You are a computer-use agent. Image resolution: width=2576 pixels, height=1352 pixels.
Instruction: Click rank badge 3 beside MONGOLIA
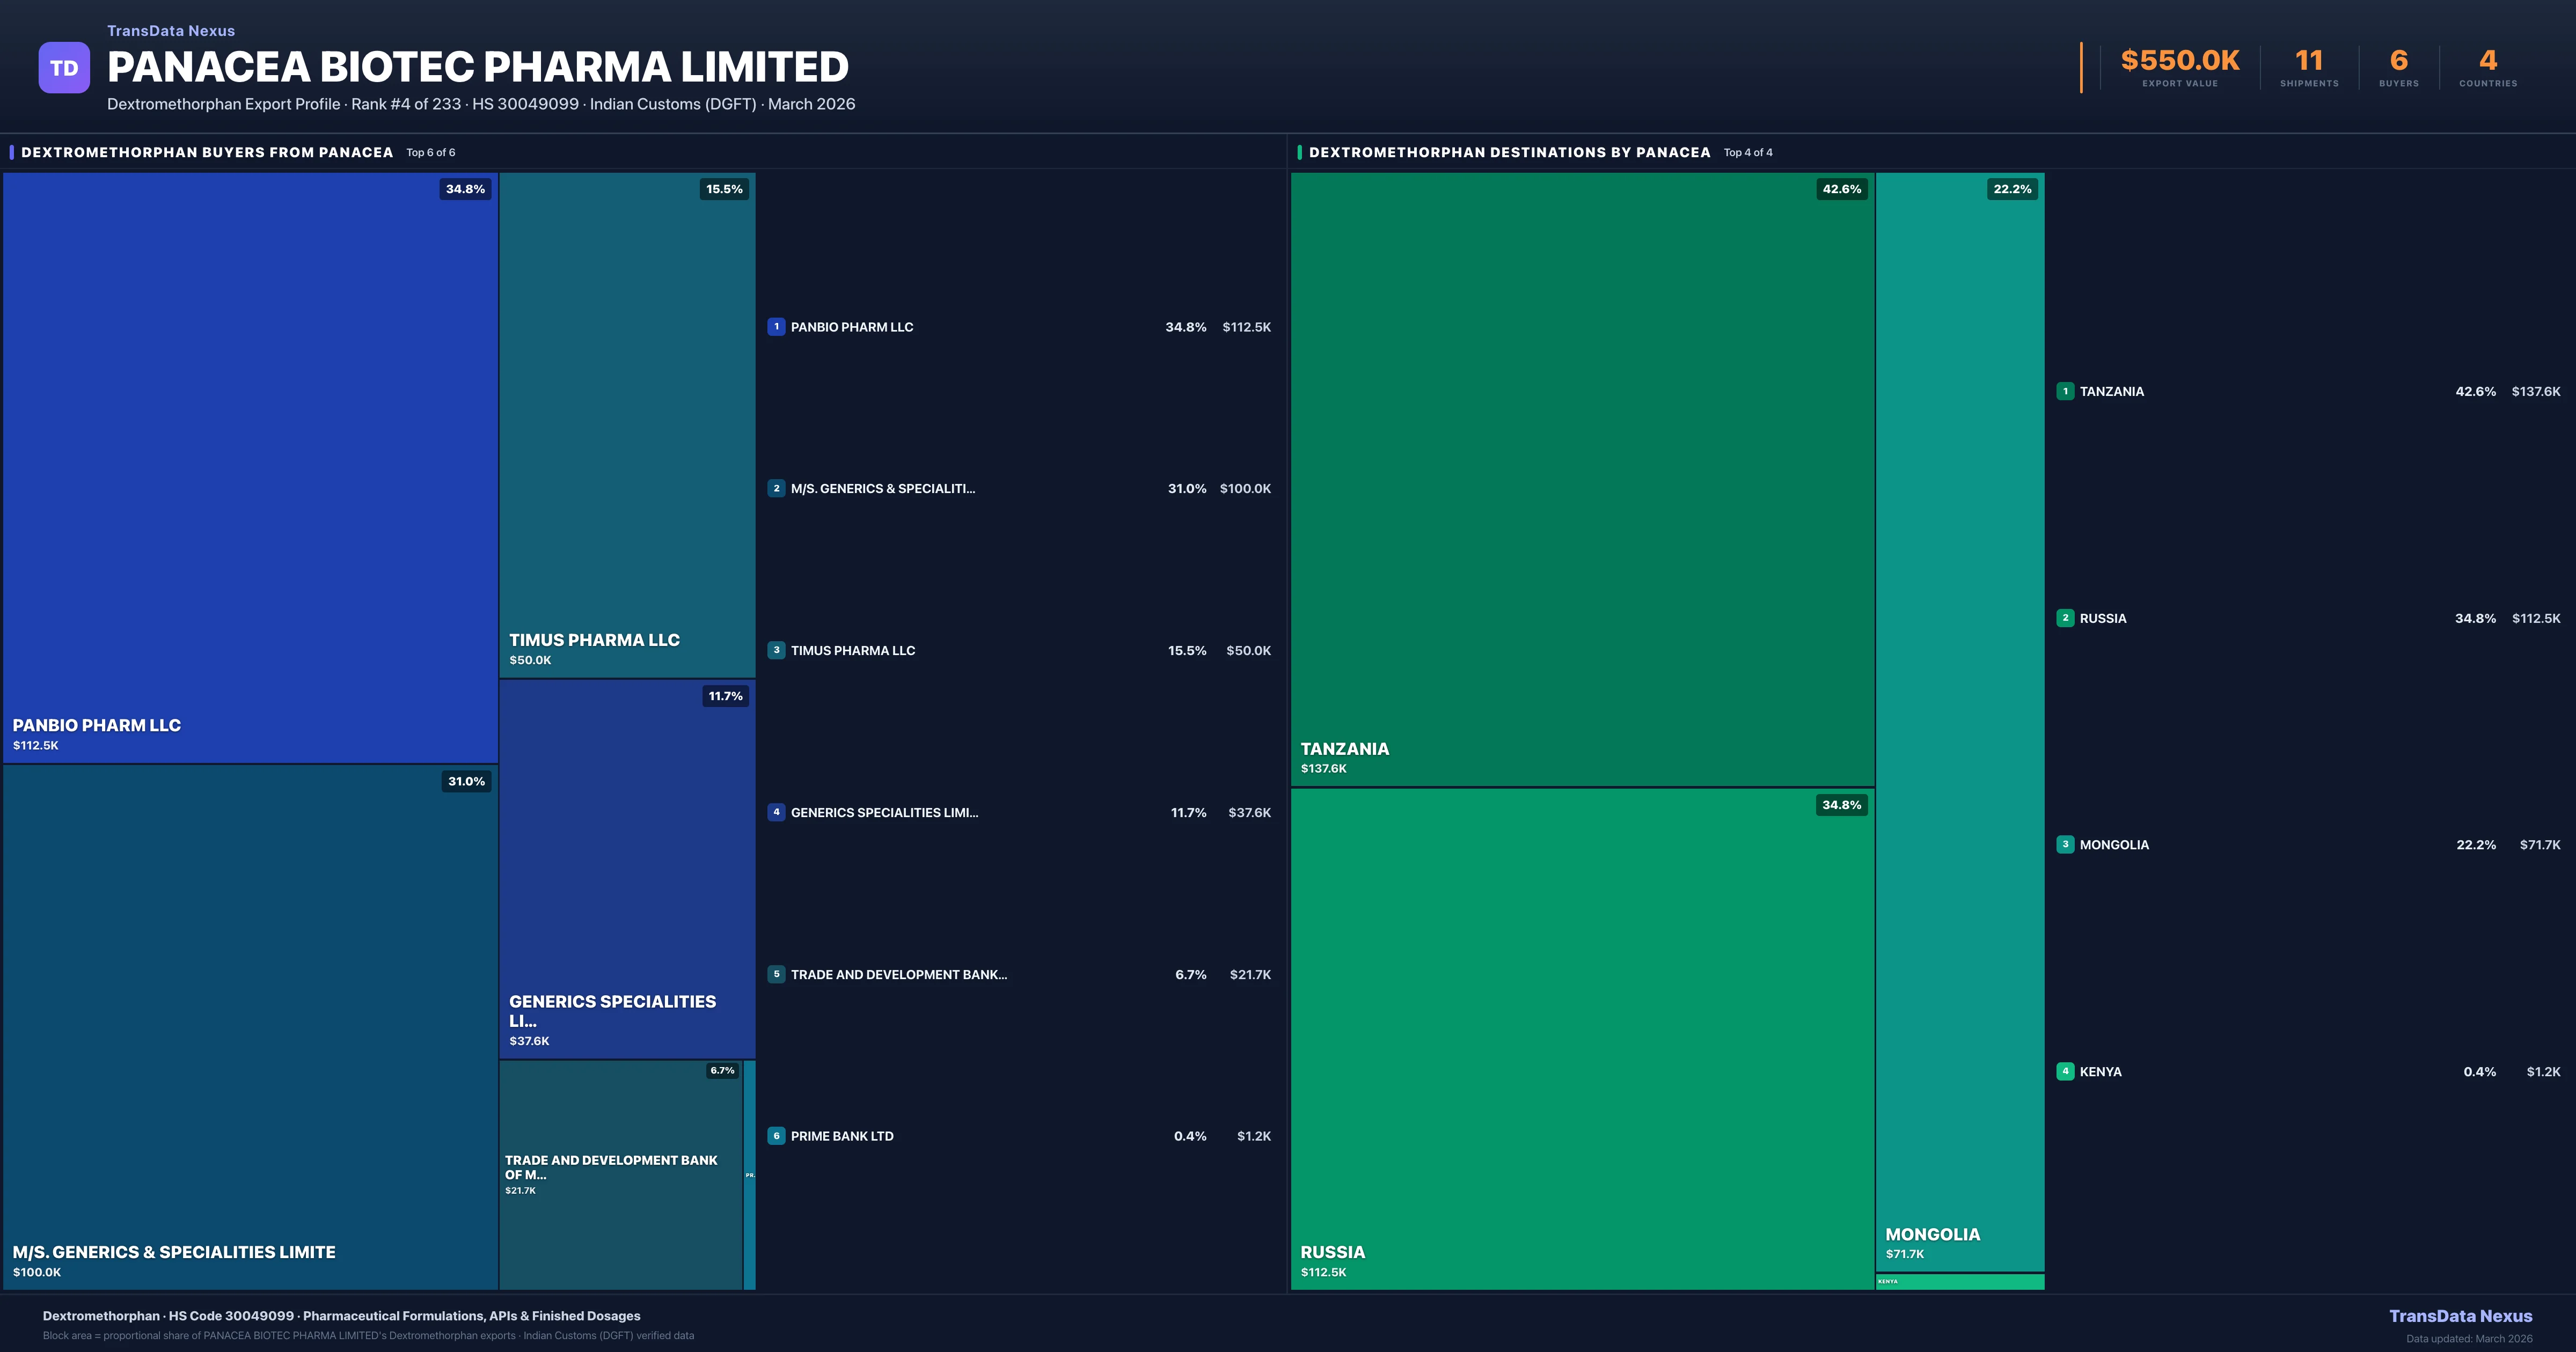2065,845
